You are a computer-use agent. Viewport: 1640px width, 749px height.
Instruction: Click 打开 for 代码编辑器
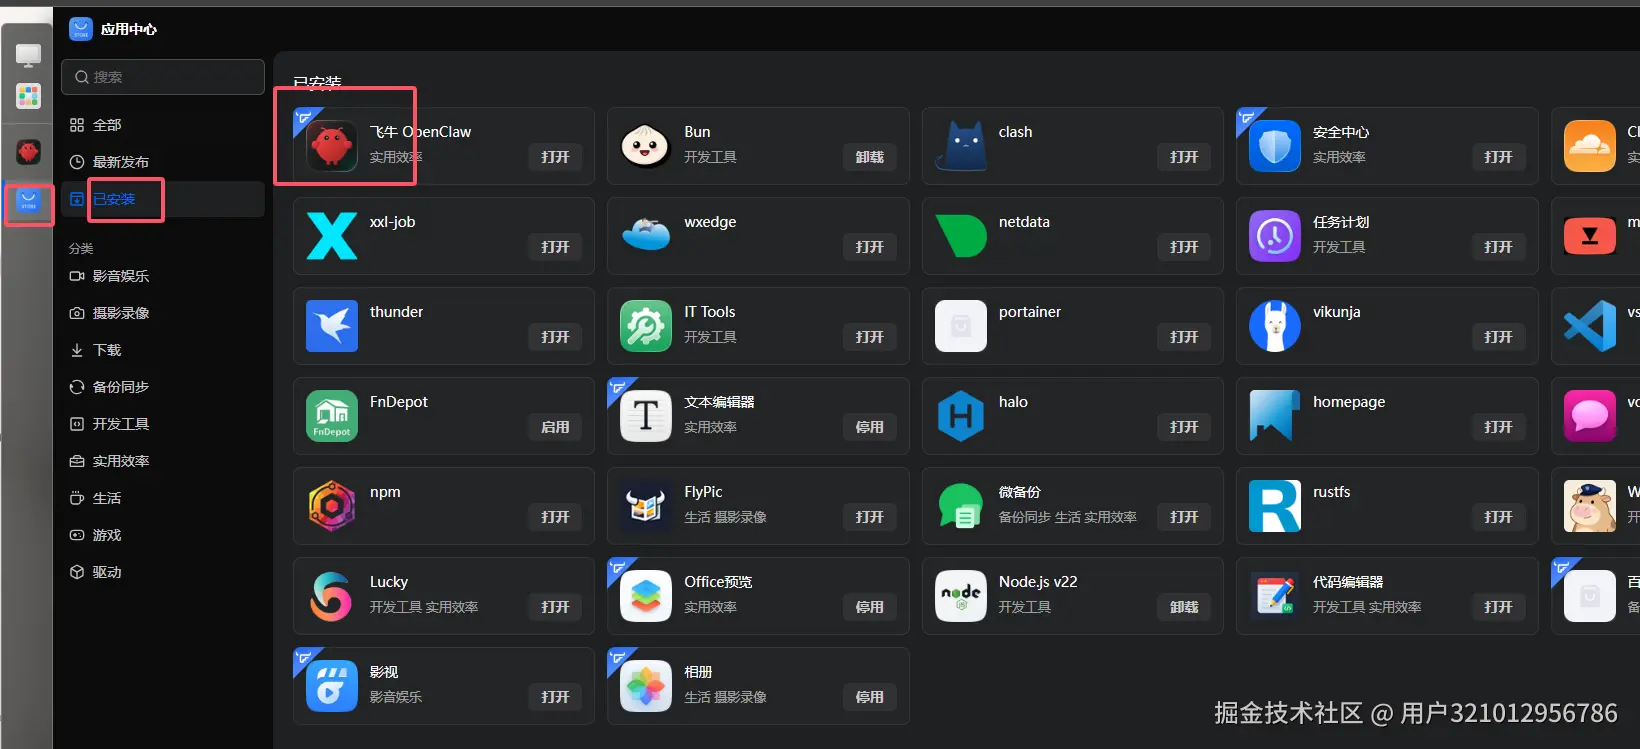[x=1498, y=607]
